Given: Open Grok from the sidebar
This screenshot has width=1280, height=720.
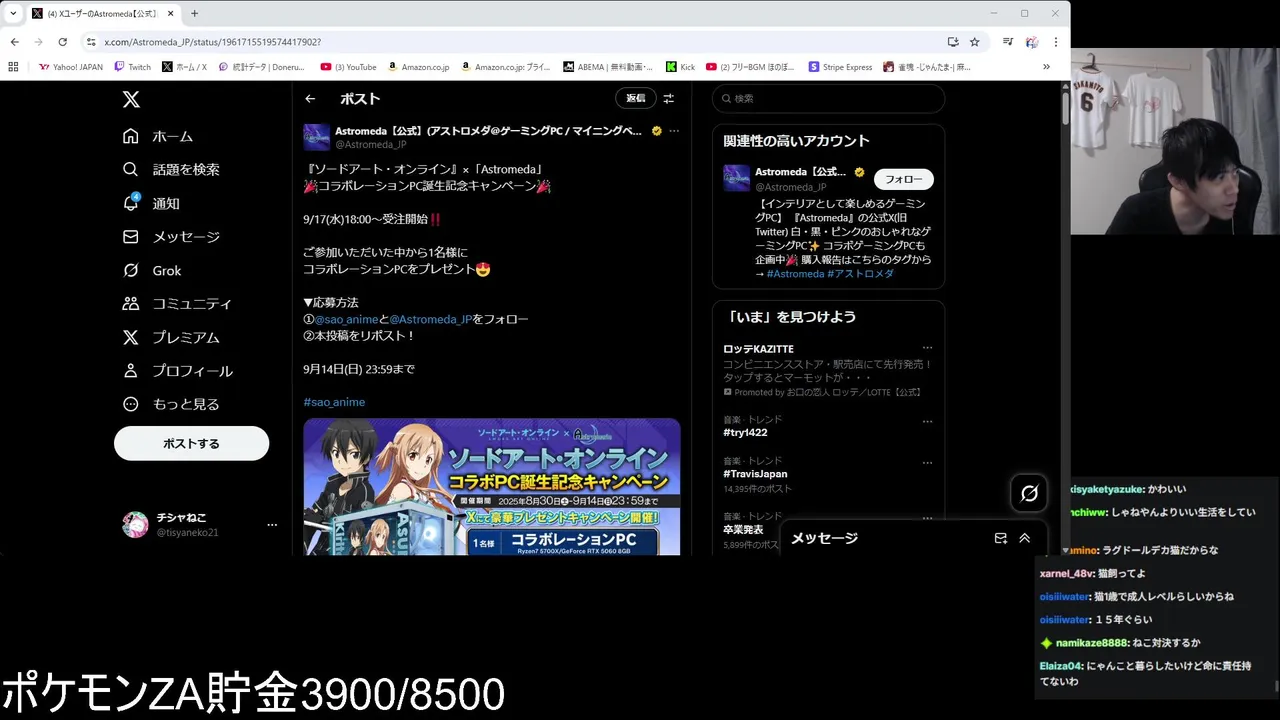Looking at the screenshot, I should coord(152,270).
